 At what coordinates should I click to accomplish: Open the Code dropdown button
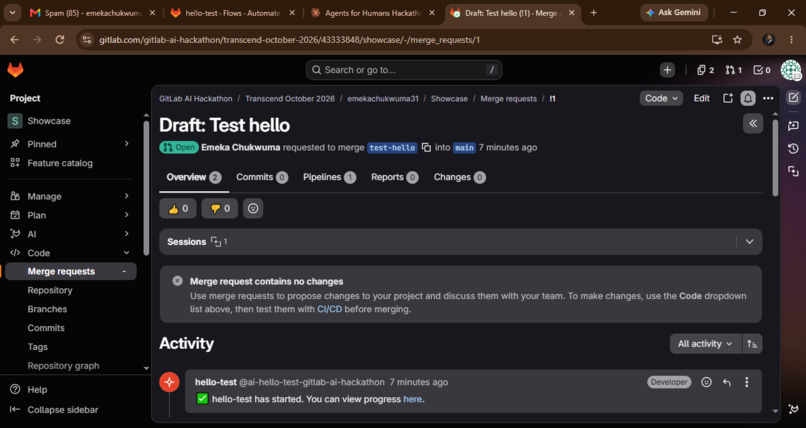click(661, 98)
